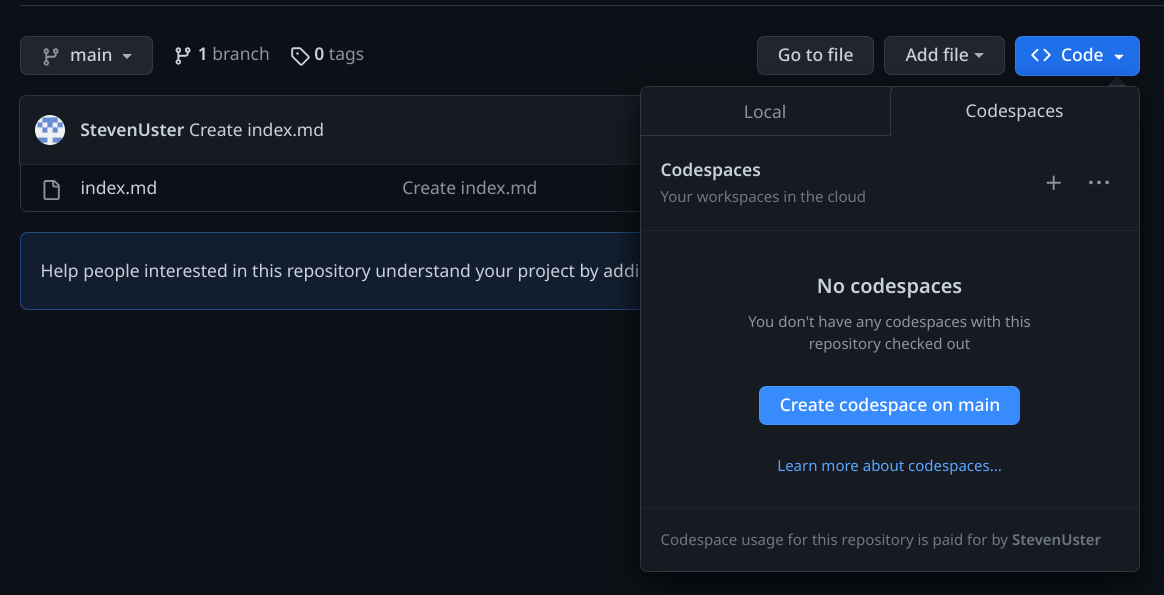Viewport: 1164px width, 595px height.
Task: Select the Codespaces tab
Action: point(1014,111)
